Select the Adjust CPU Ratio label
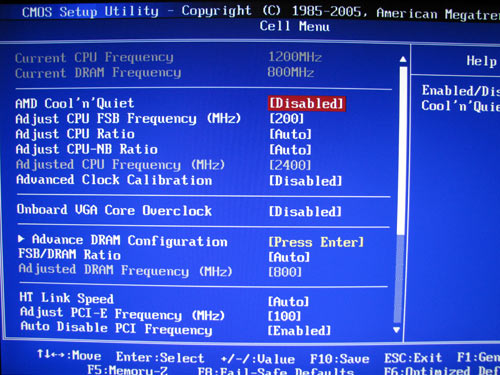 [x=75, y=134]
